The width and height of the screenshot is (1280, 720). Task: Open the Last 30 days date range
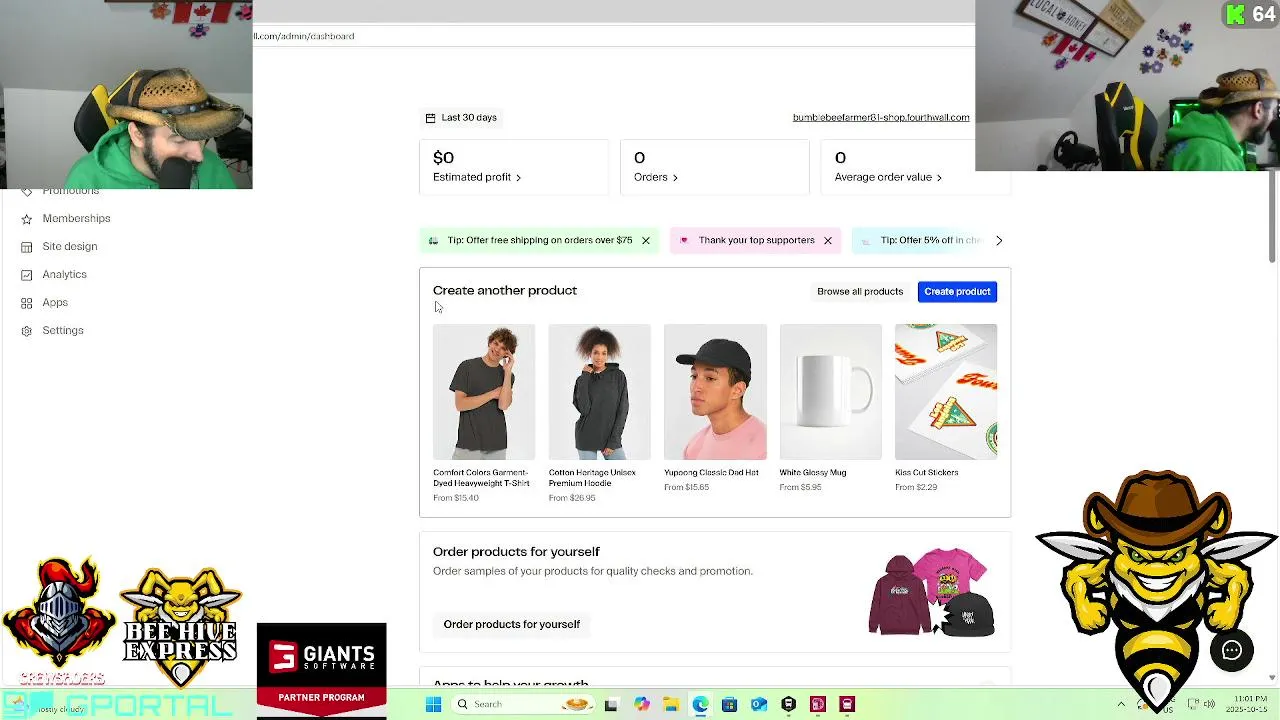pos(461,117)
